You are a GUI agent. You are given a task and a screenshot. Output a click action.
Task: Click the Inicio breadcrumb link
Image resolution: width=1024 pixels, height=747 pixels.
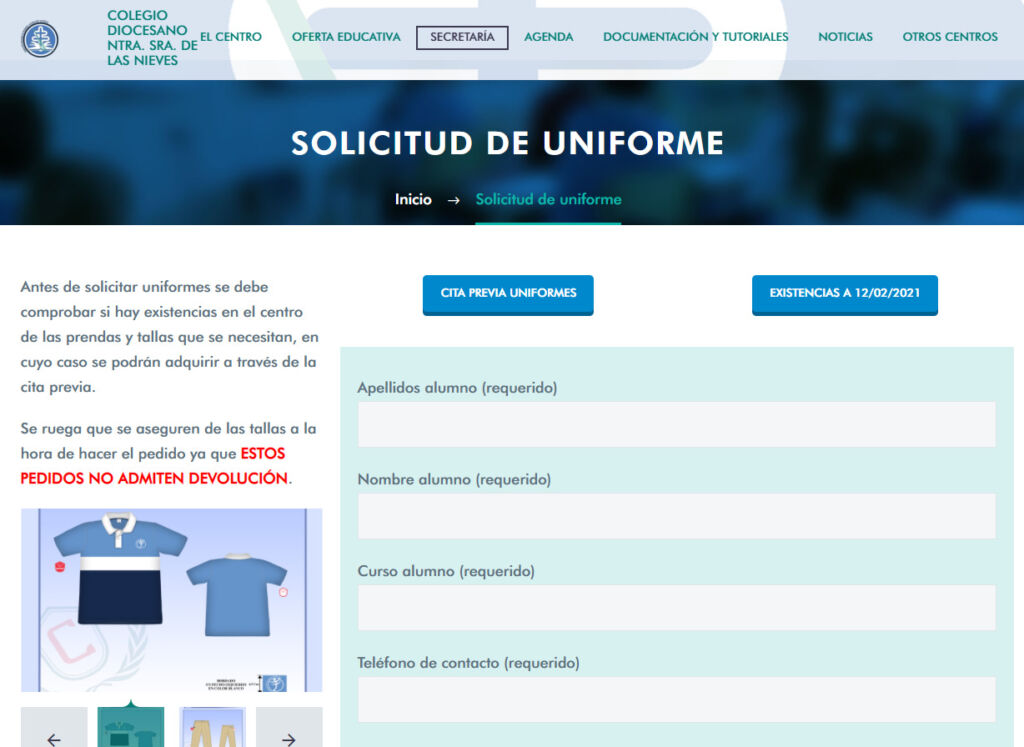click(x=413, y=199)
